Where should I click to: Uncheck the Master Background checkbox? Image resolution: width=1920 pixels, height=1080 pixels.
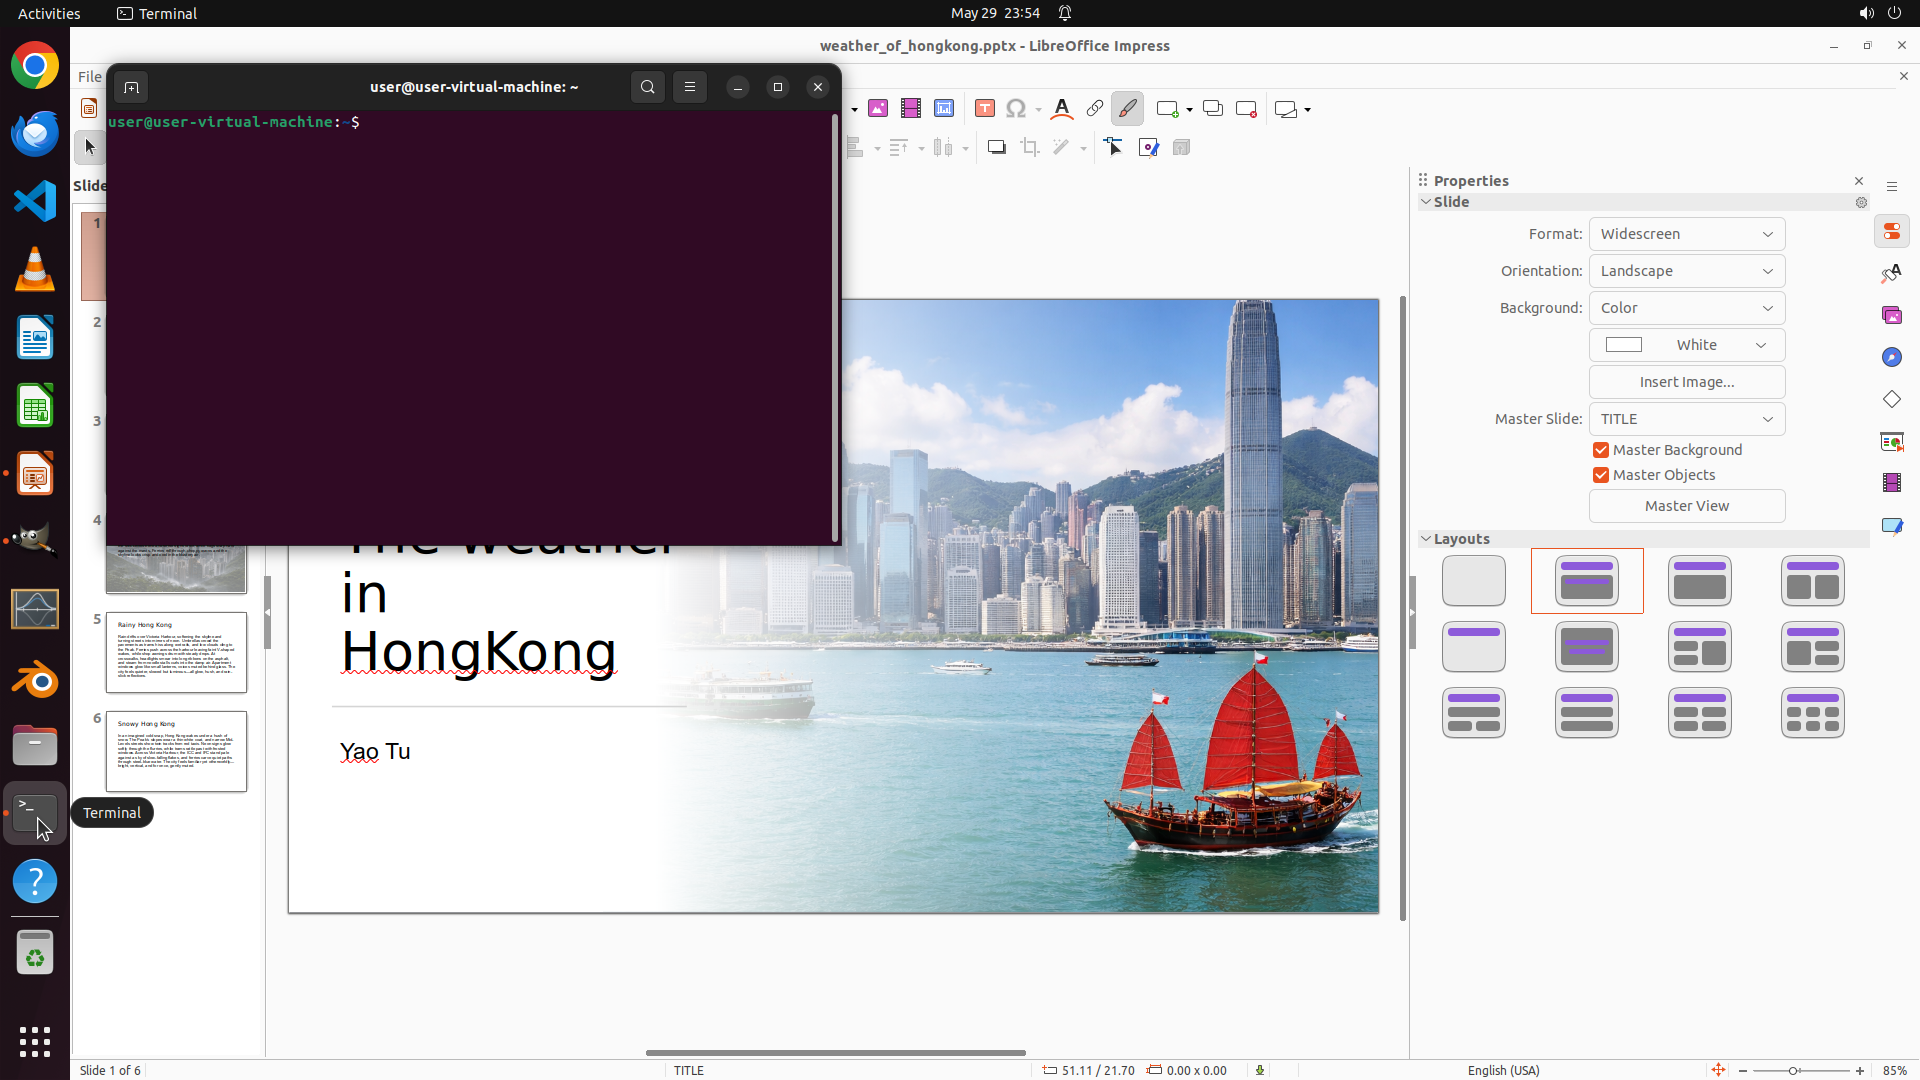click(x=1601, y=450)
